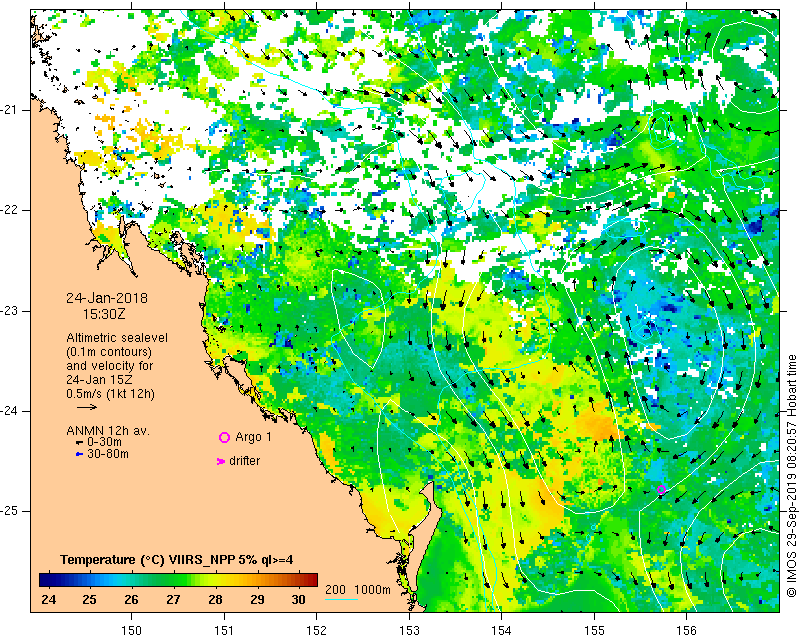Click the 'Temperature (°C) VIIRS_NPP 5% ql>=4' title

point(177,560)
